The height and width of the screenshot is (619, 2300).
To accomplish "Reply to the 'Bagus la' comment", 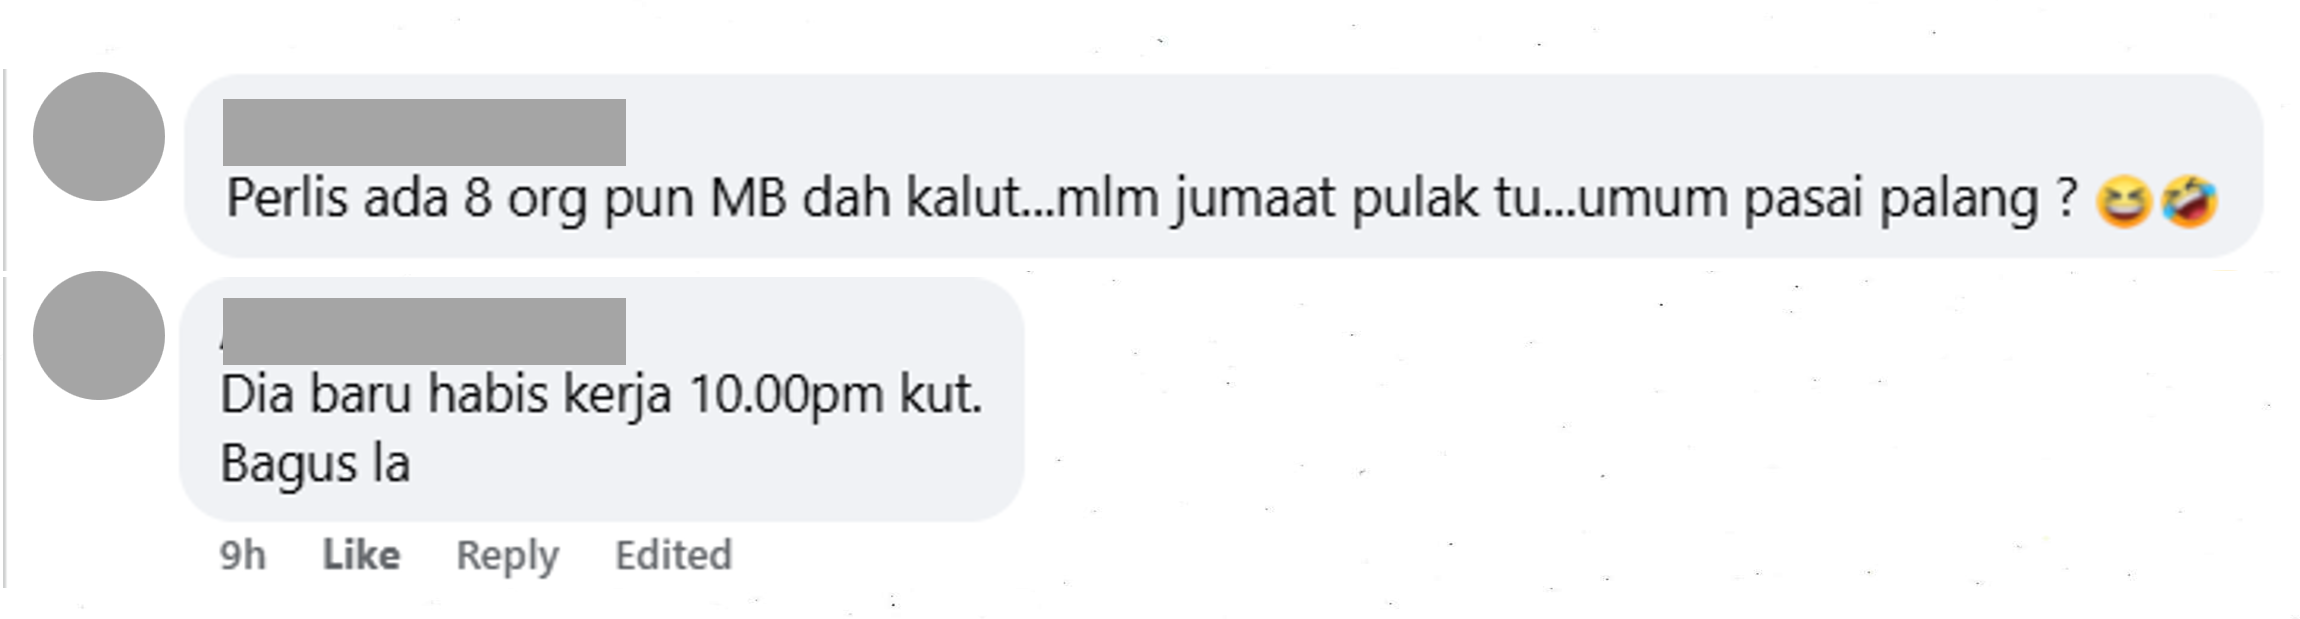I will (x=507, y=555).
